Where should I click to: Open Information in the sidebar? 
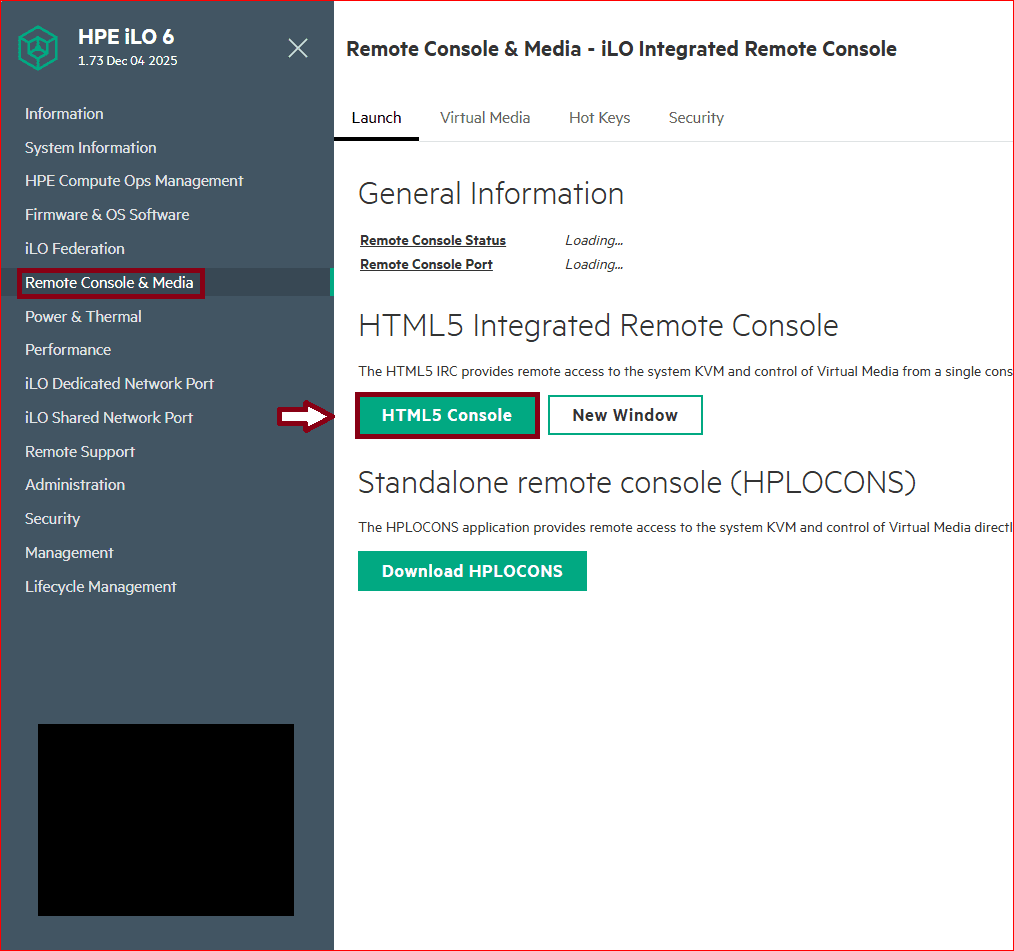click(64, 114)
